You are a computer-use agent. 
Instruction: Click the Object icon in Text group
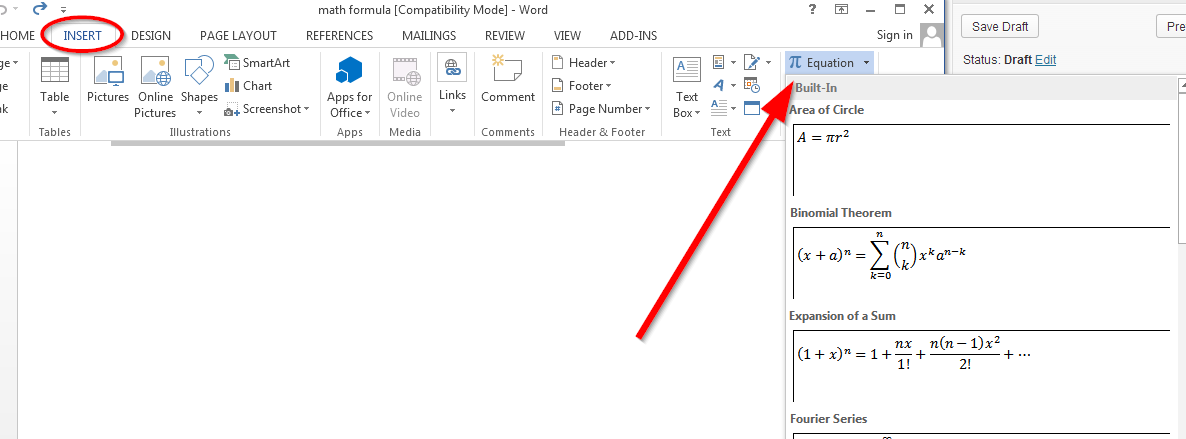point(752,108)
